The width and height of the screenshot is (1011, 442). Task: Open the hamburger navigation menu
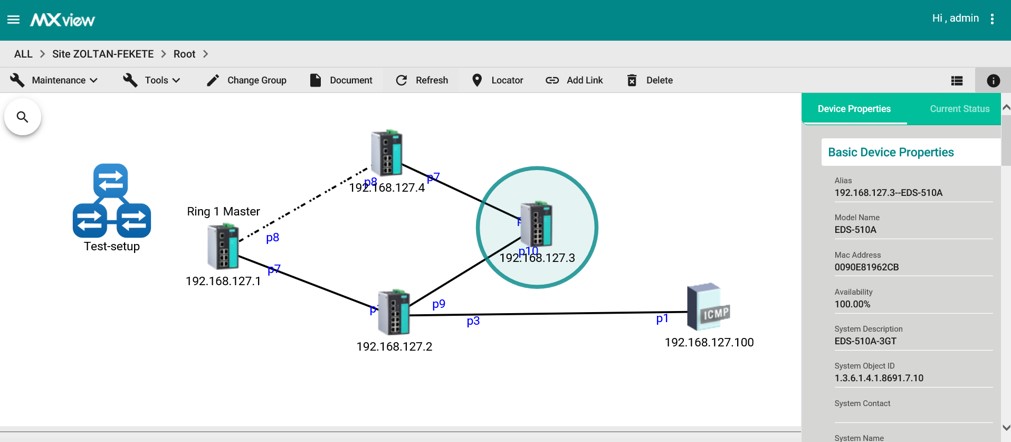coord(14,20)
